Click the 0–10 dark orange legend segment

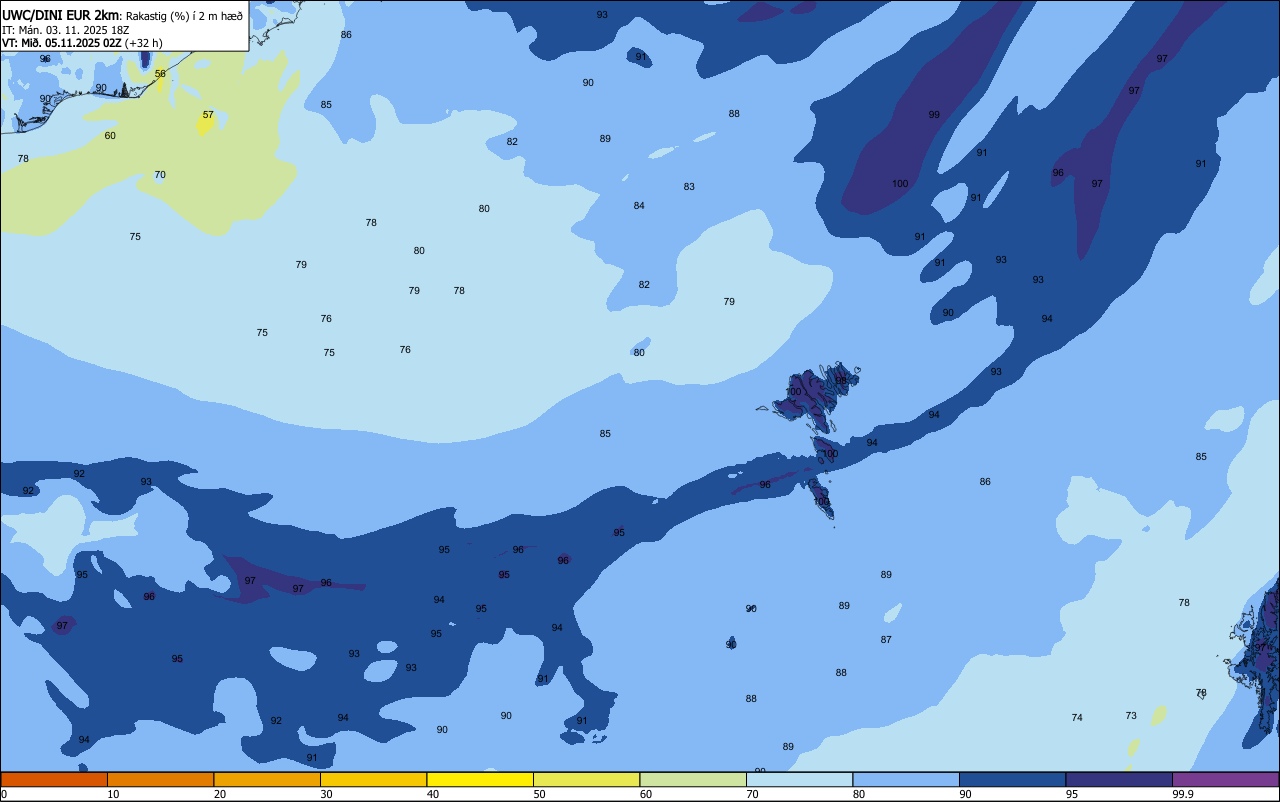tap(54, 780)
